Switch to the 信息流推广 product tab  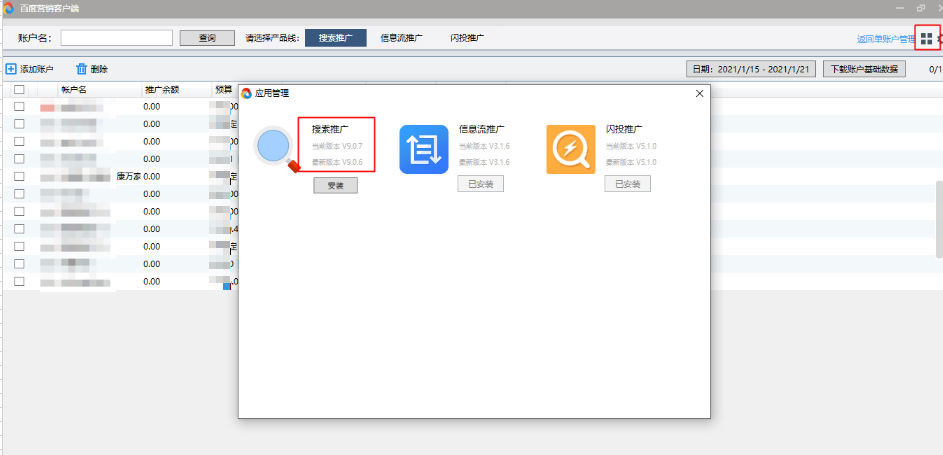click(401, 38)
